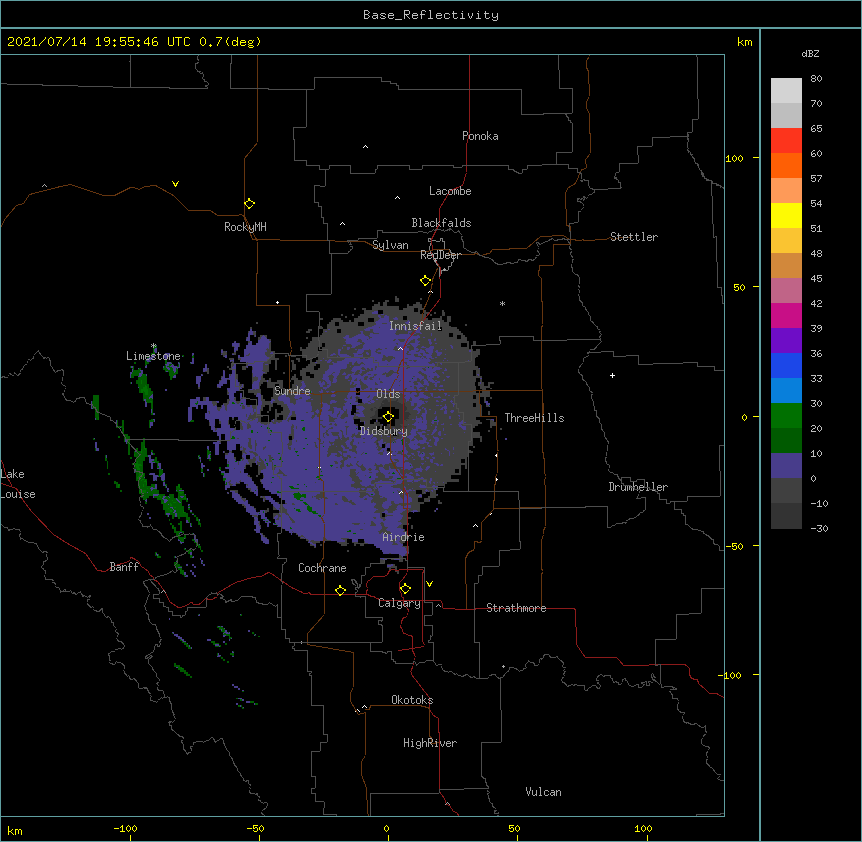Click the 80 value in dBZ legend
Screen dimensions: 862x842
pos(816,79)
